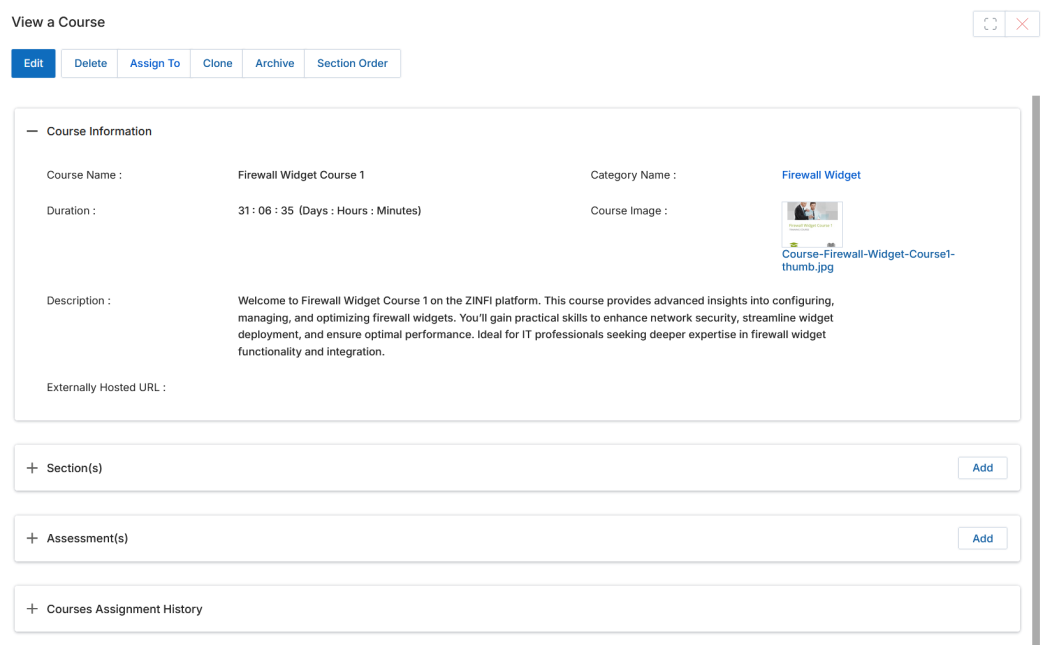Archive this course
This screenshot has height=645, width=1052.
[274, 63]
